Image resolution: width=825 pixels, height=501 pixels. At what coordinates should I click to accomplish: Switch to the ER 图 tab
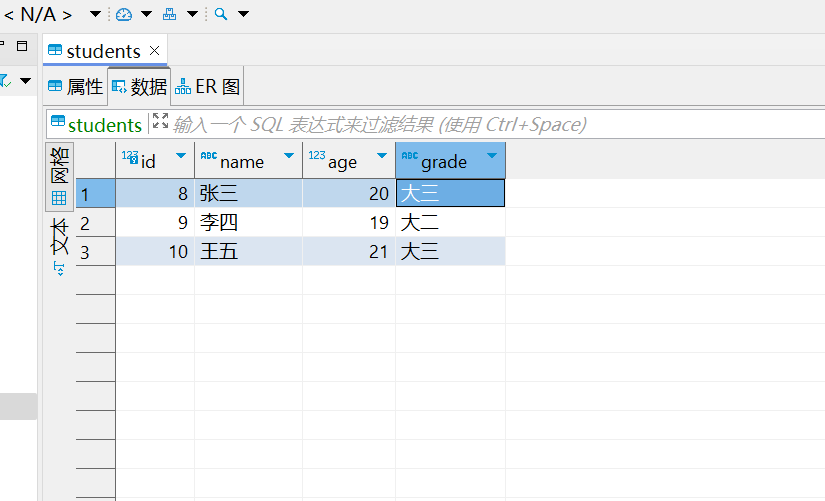tap(207, 86)
